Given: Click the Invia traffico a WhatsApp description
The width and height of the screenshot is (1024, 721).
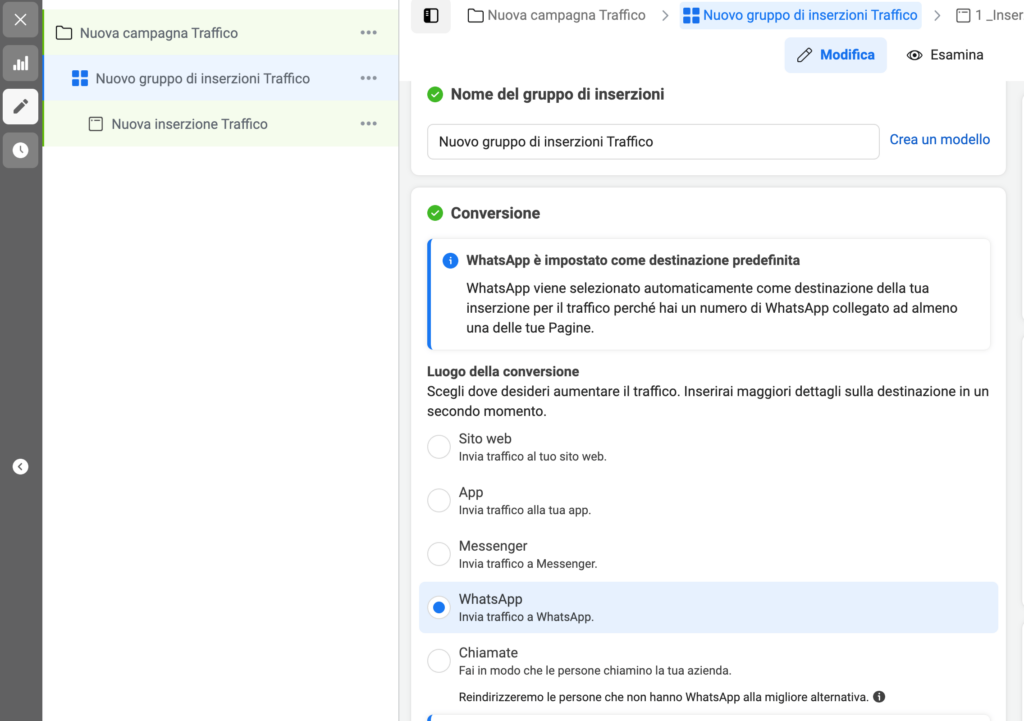Looking at the screenshot, I should (x=526, y=617).
